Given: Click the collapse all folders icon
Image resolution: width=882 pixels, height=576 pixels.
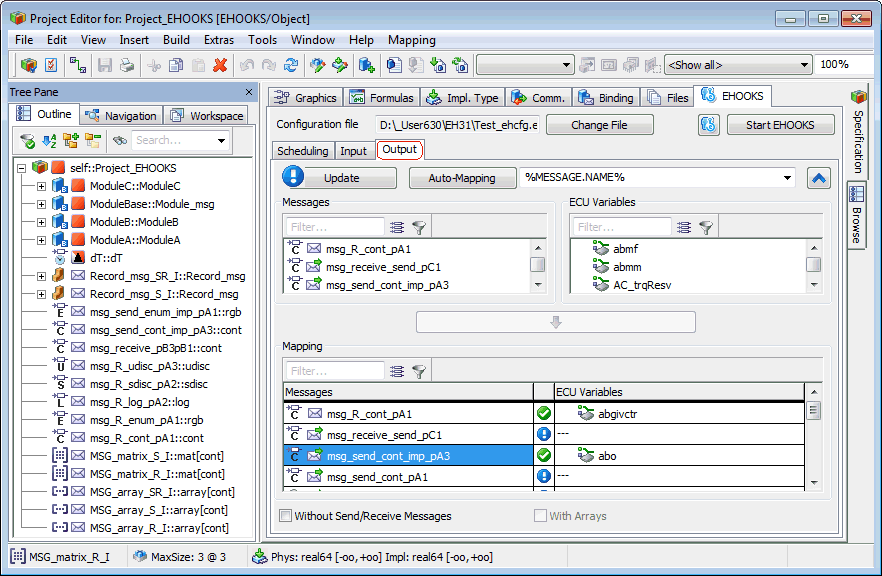Looking at the screenshot, I should pos(93,140).
